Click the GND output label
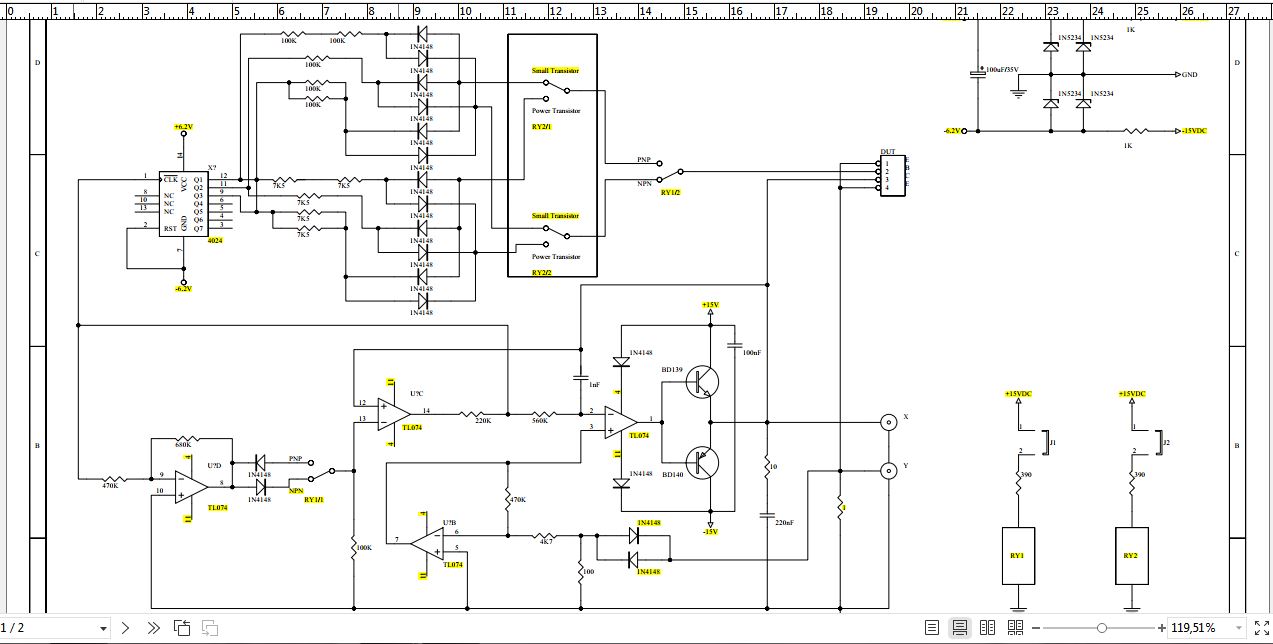 tap(1189, 74)
